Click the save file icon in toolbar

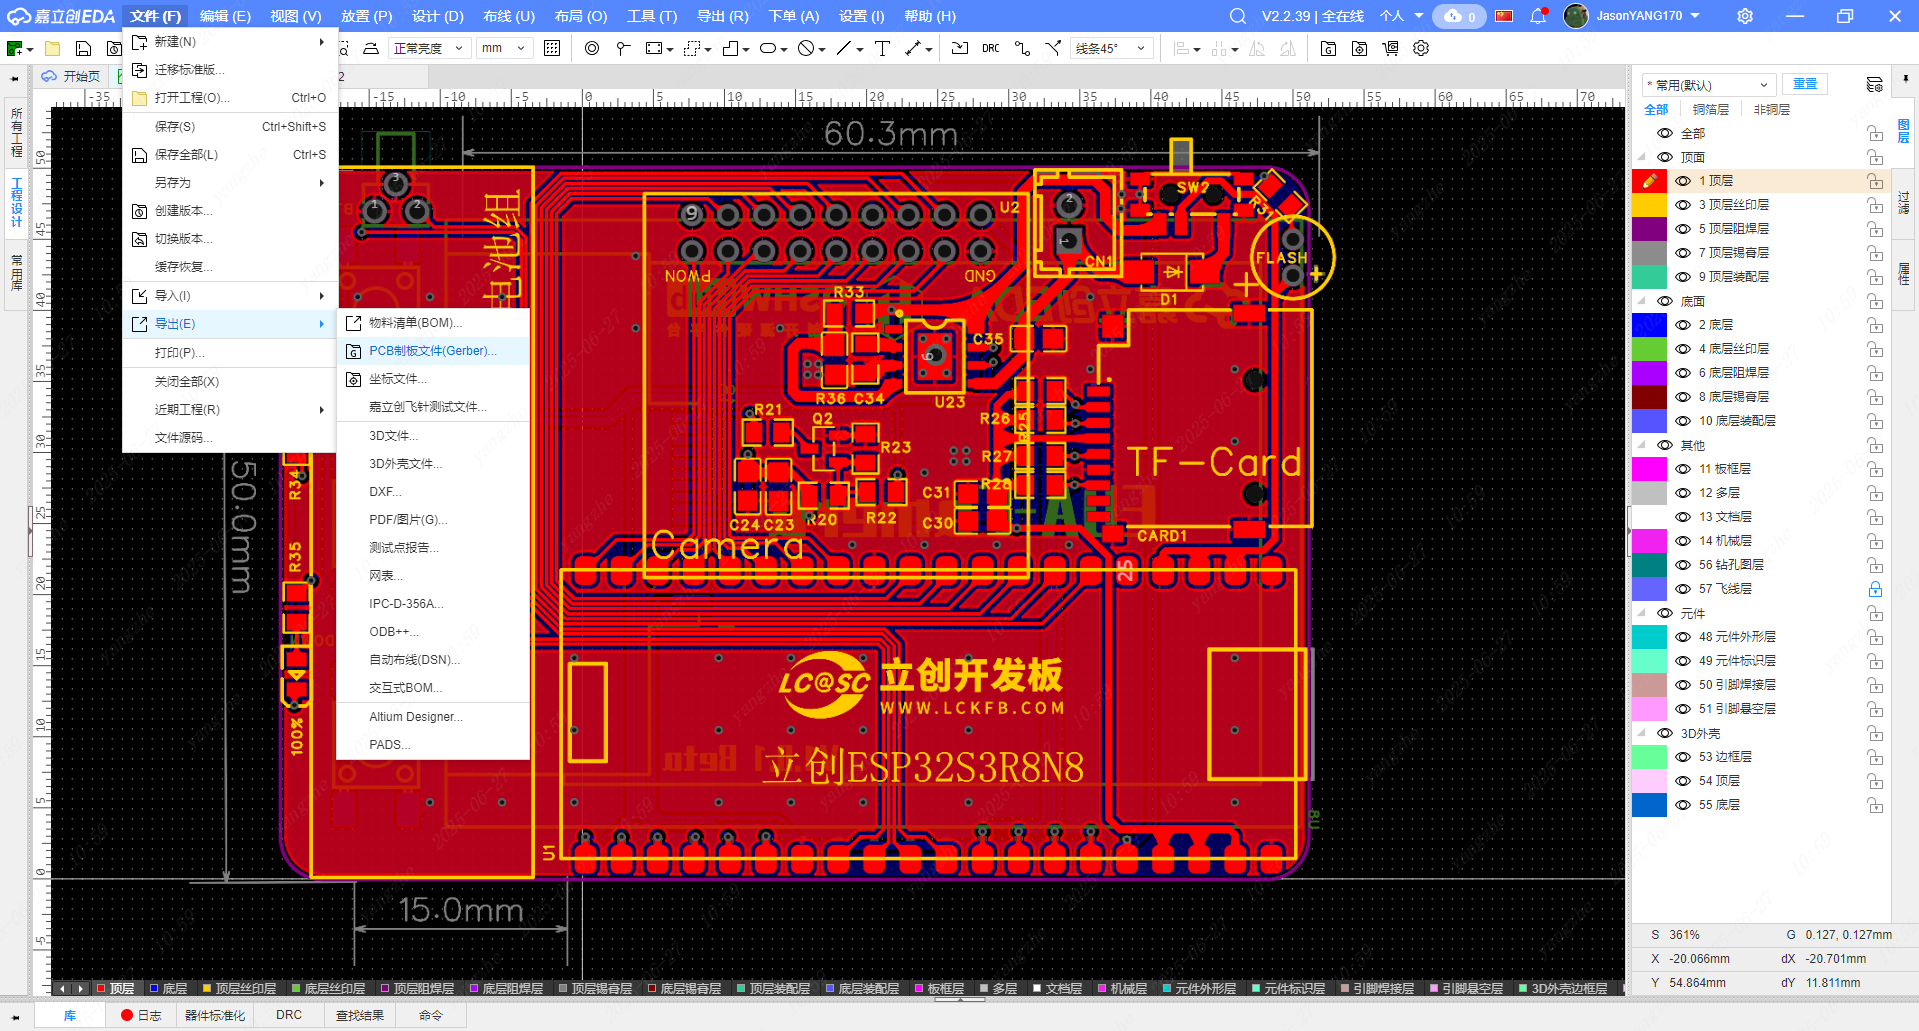click(83, 48)
